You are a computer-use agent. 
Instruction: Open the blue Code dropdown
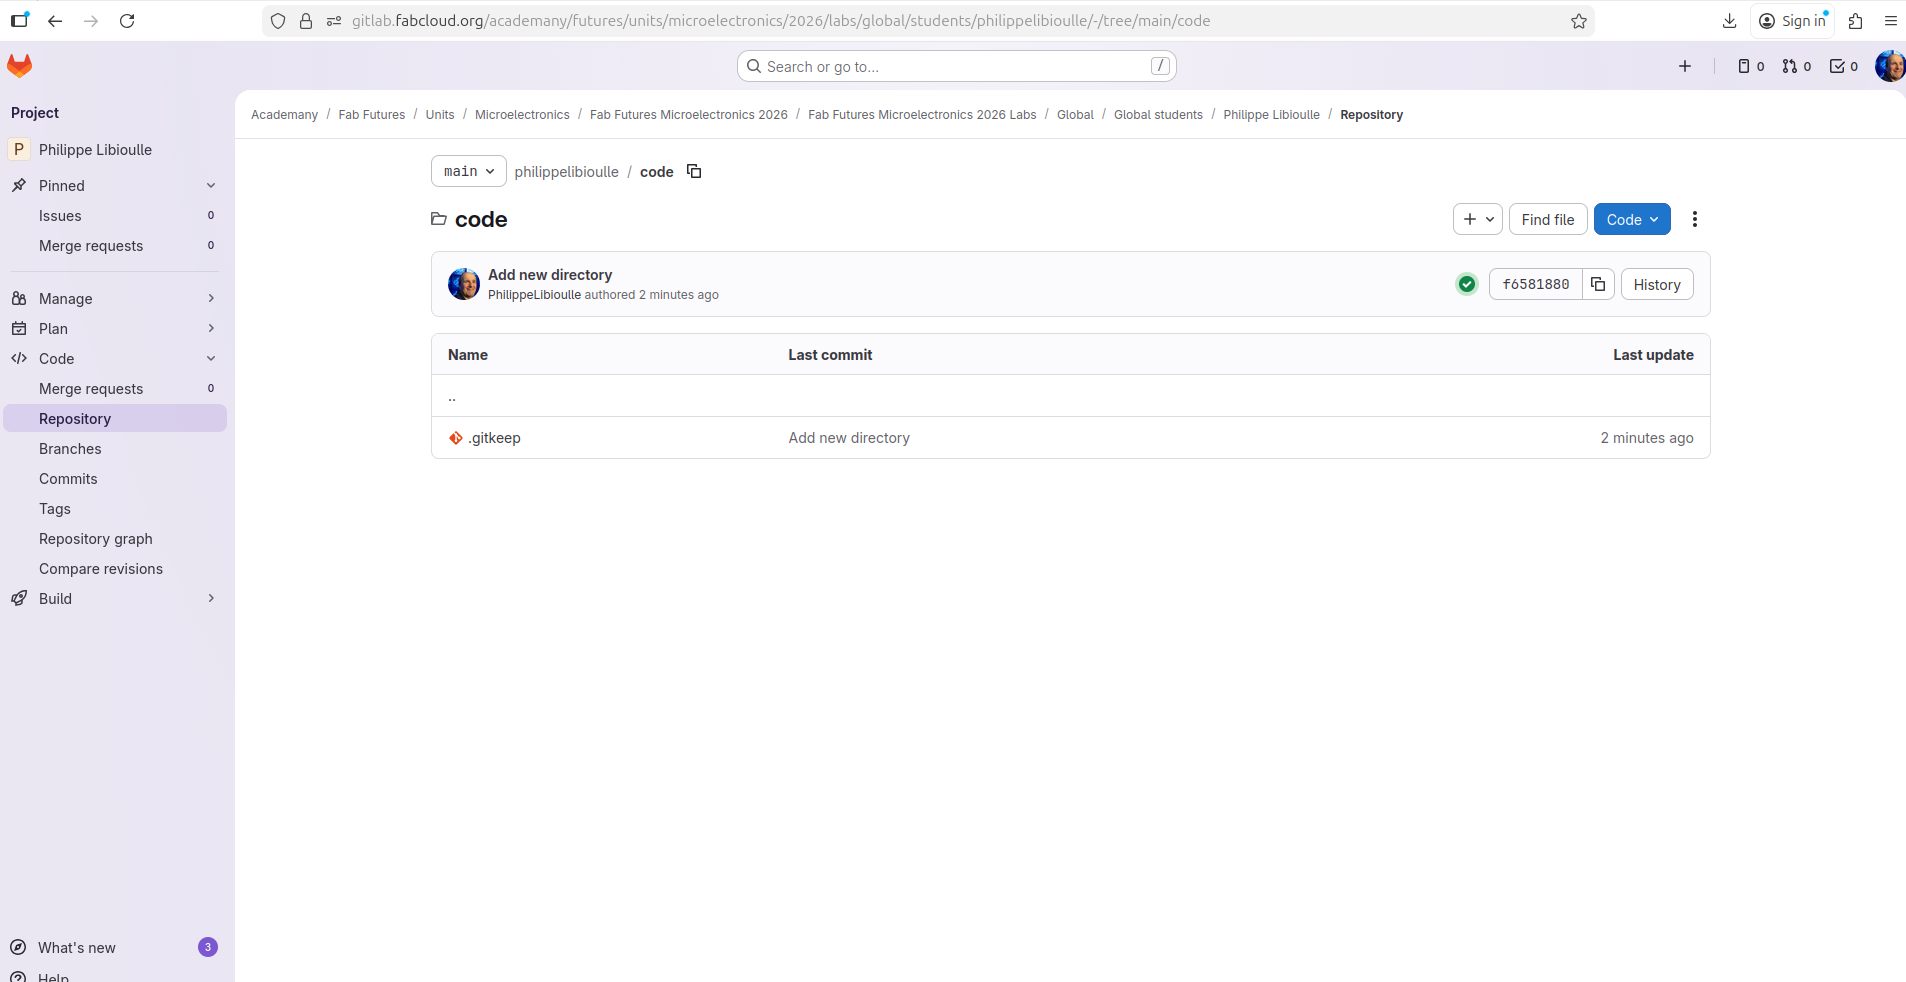tap(1631, 219)
